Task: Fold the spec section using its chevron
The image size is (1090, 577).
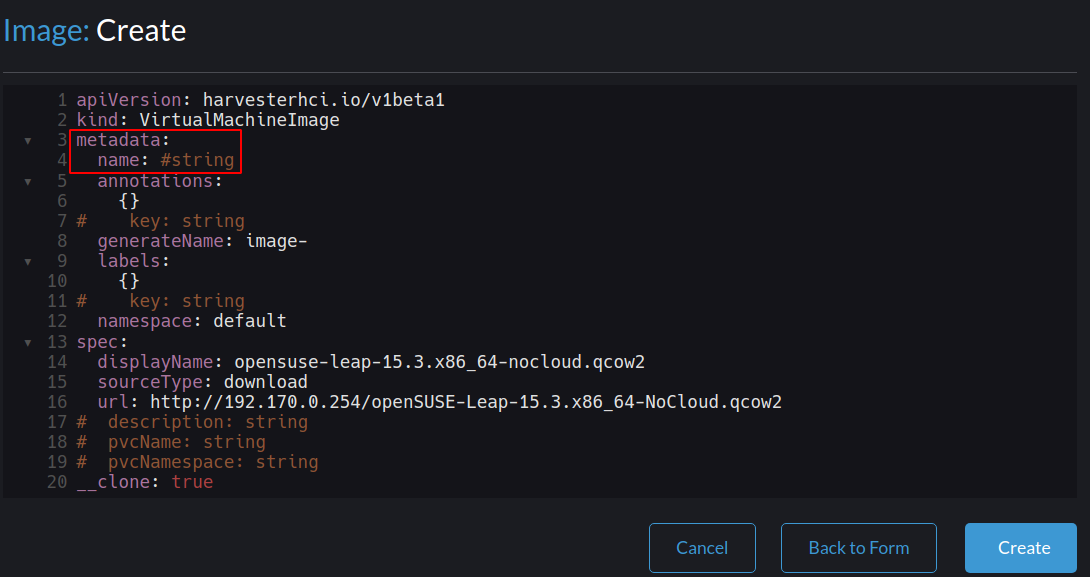Action: click(28, 341)
